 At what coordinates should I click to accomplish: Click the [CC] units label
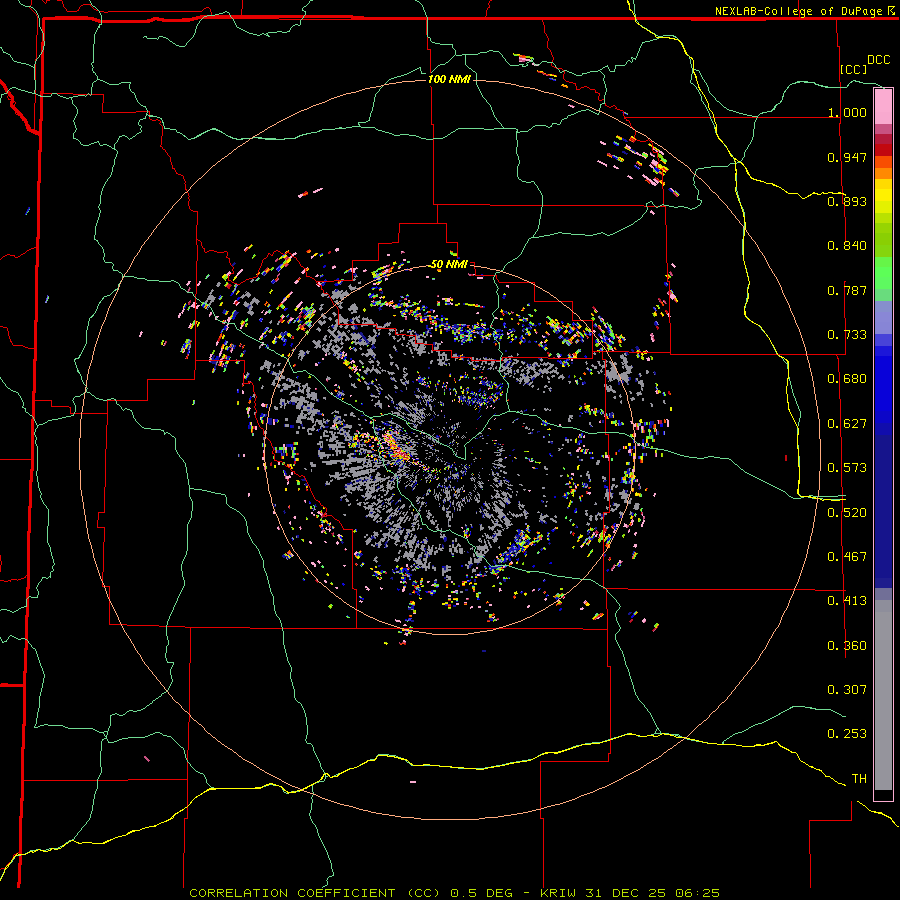[x=854, y=69]
